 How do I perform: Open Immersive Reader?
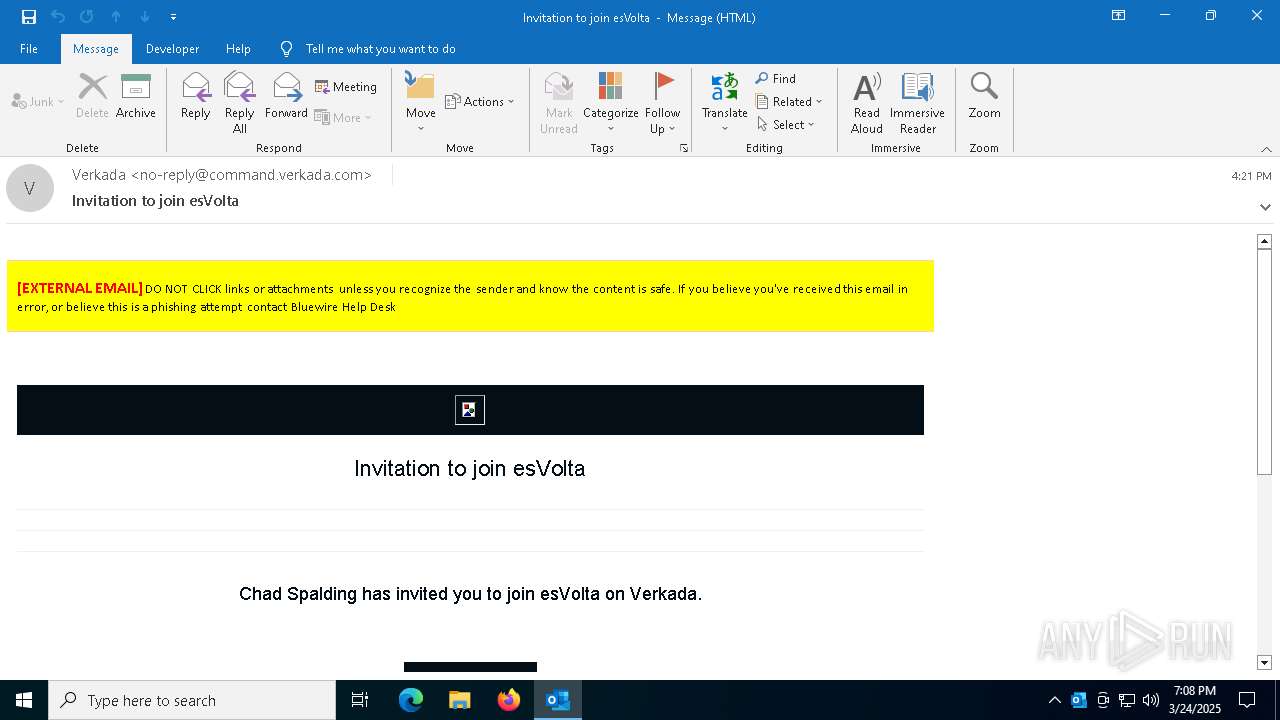coord(918,103)
